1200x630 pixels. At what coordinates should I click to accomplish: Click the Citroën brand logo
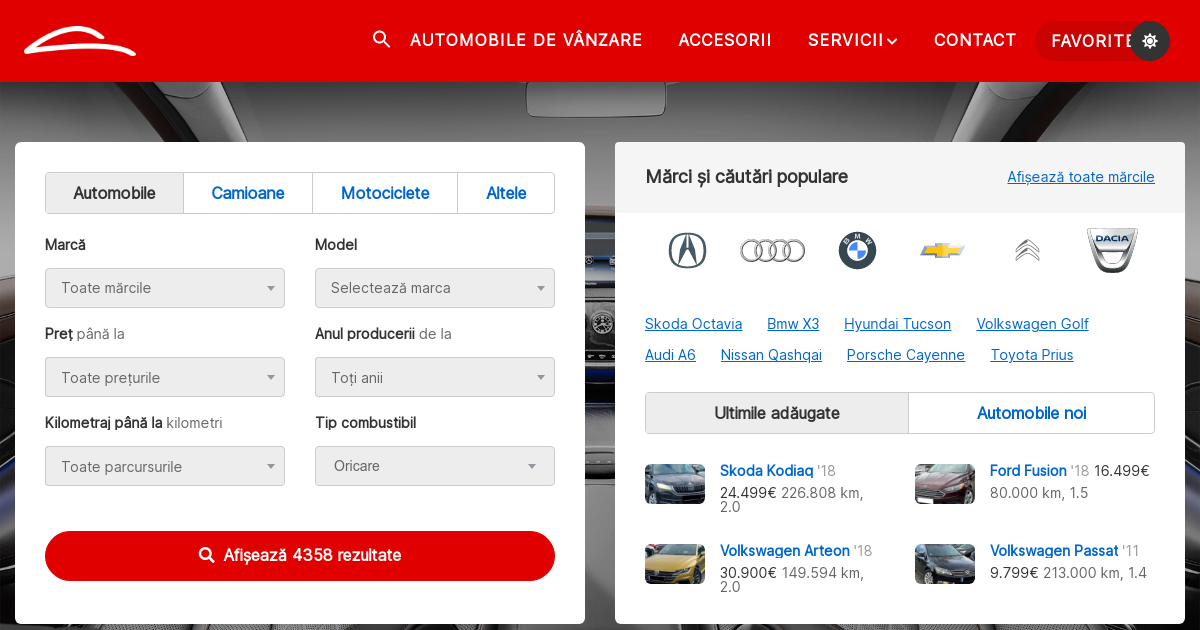click(1027, 250)
